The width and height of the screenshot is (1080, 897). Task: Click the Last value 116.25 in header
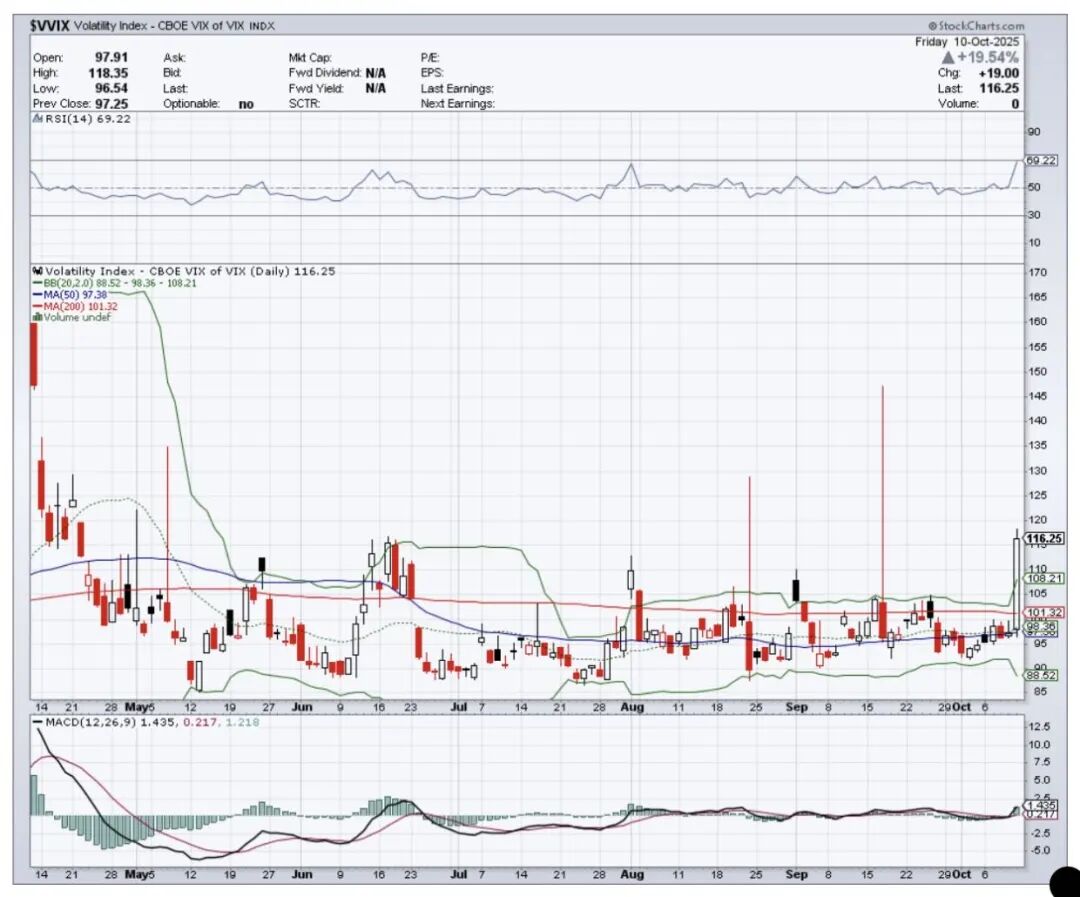click(x=999, y=88)
